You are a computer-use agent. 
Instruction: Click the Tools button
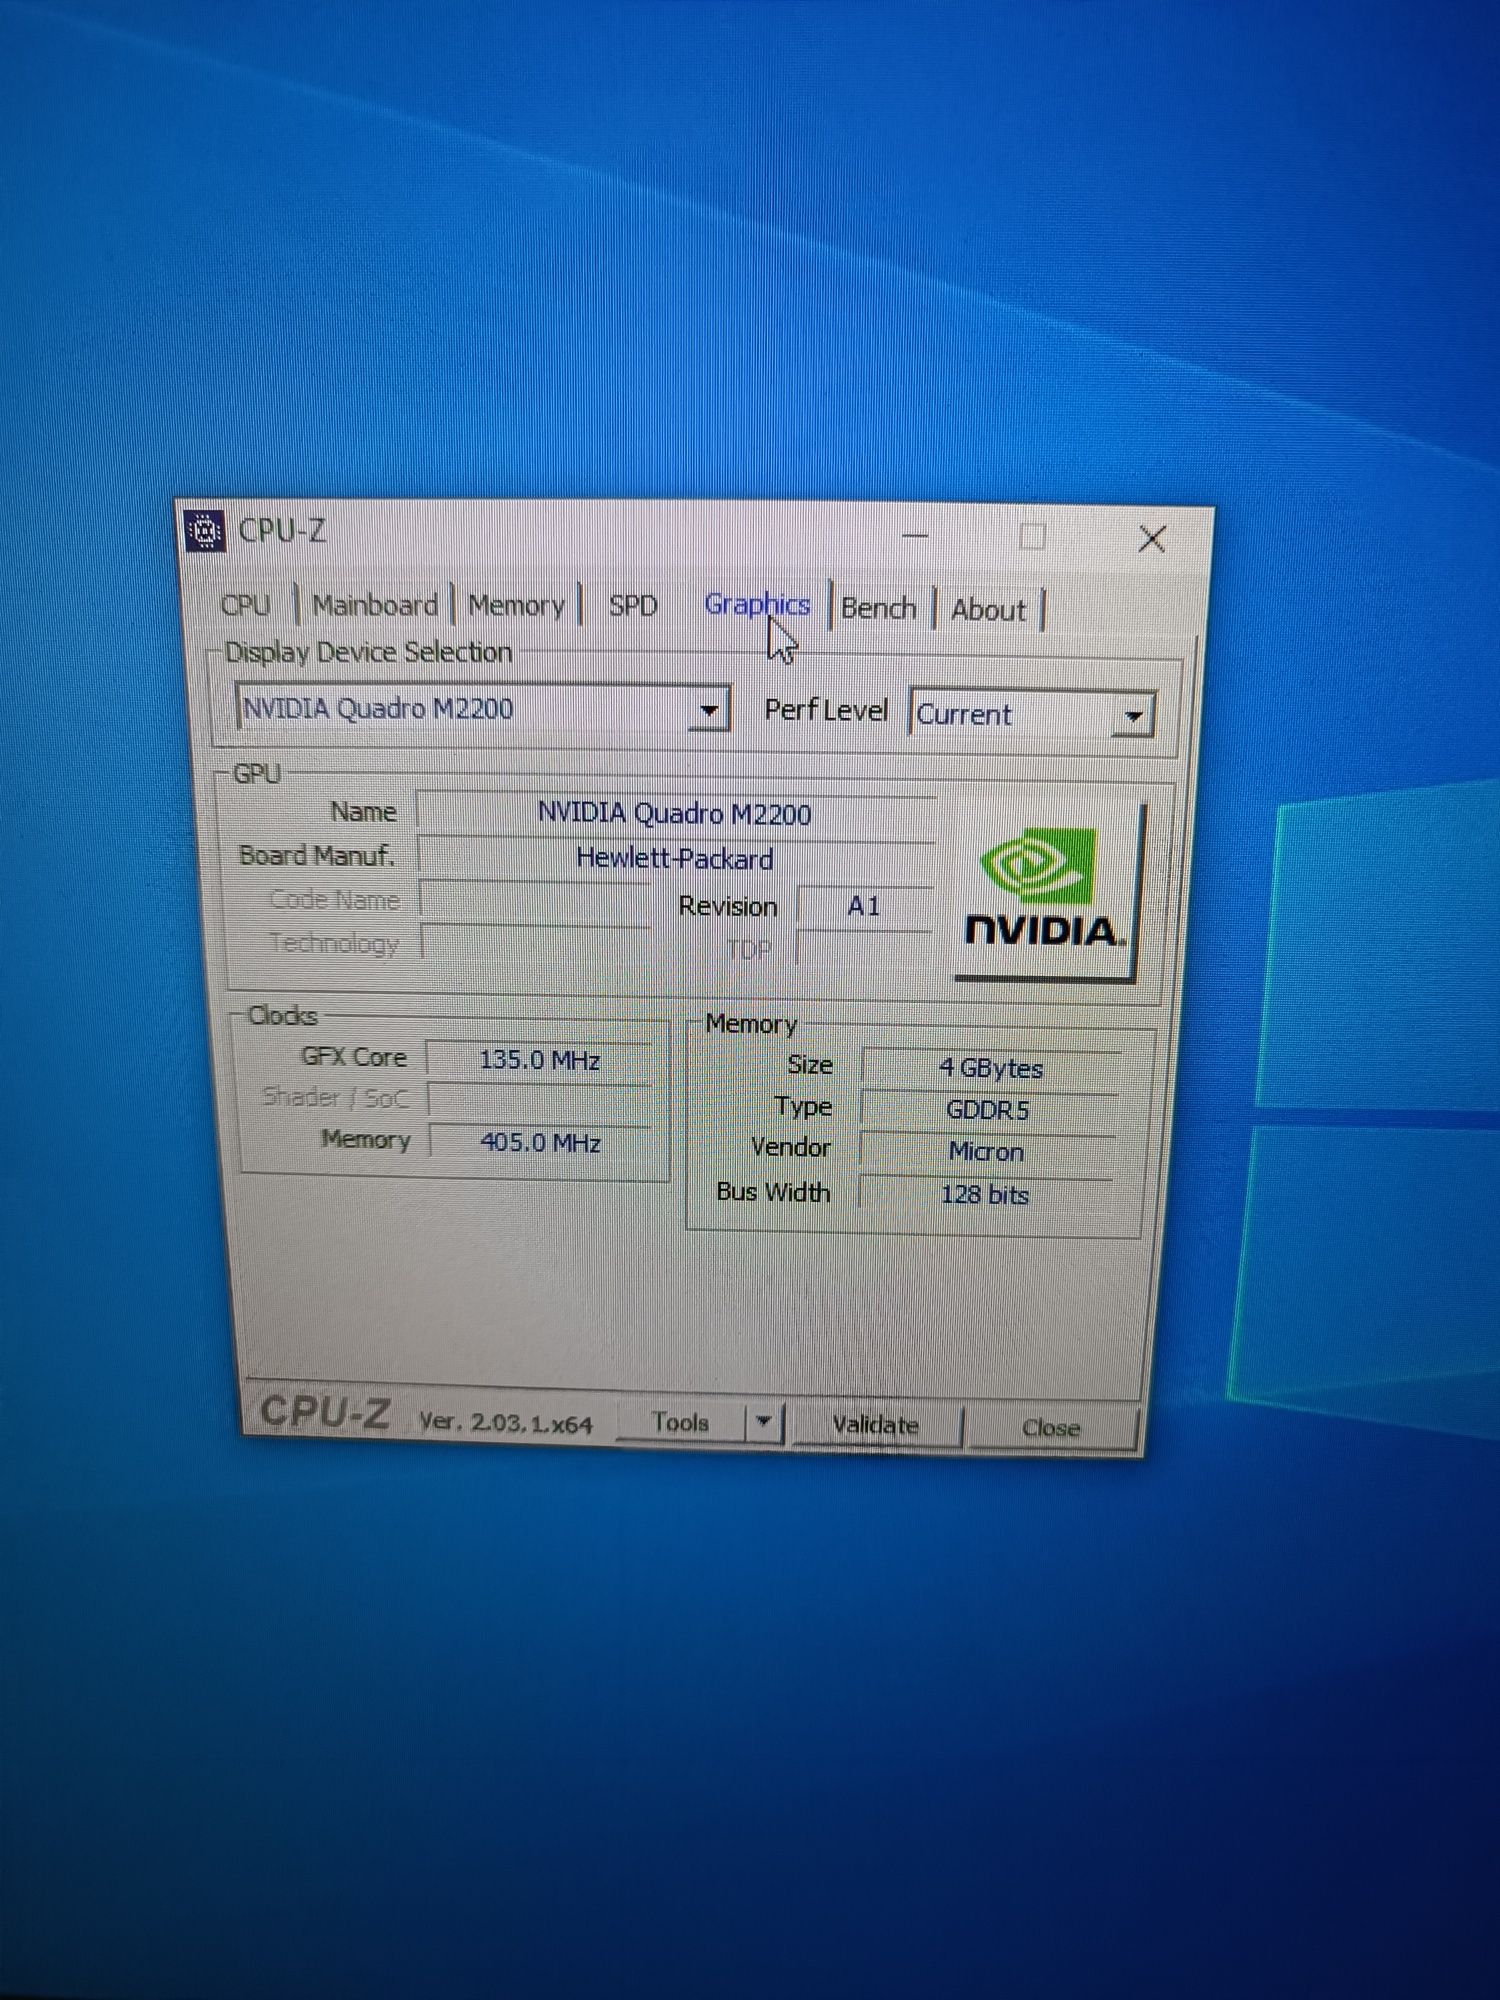point(680,1421)
